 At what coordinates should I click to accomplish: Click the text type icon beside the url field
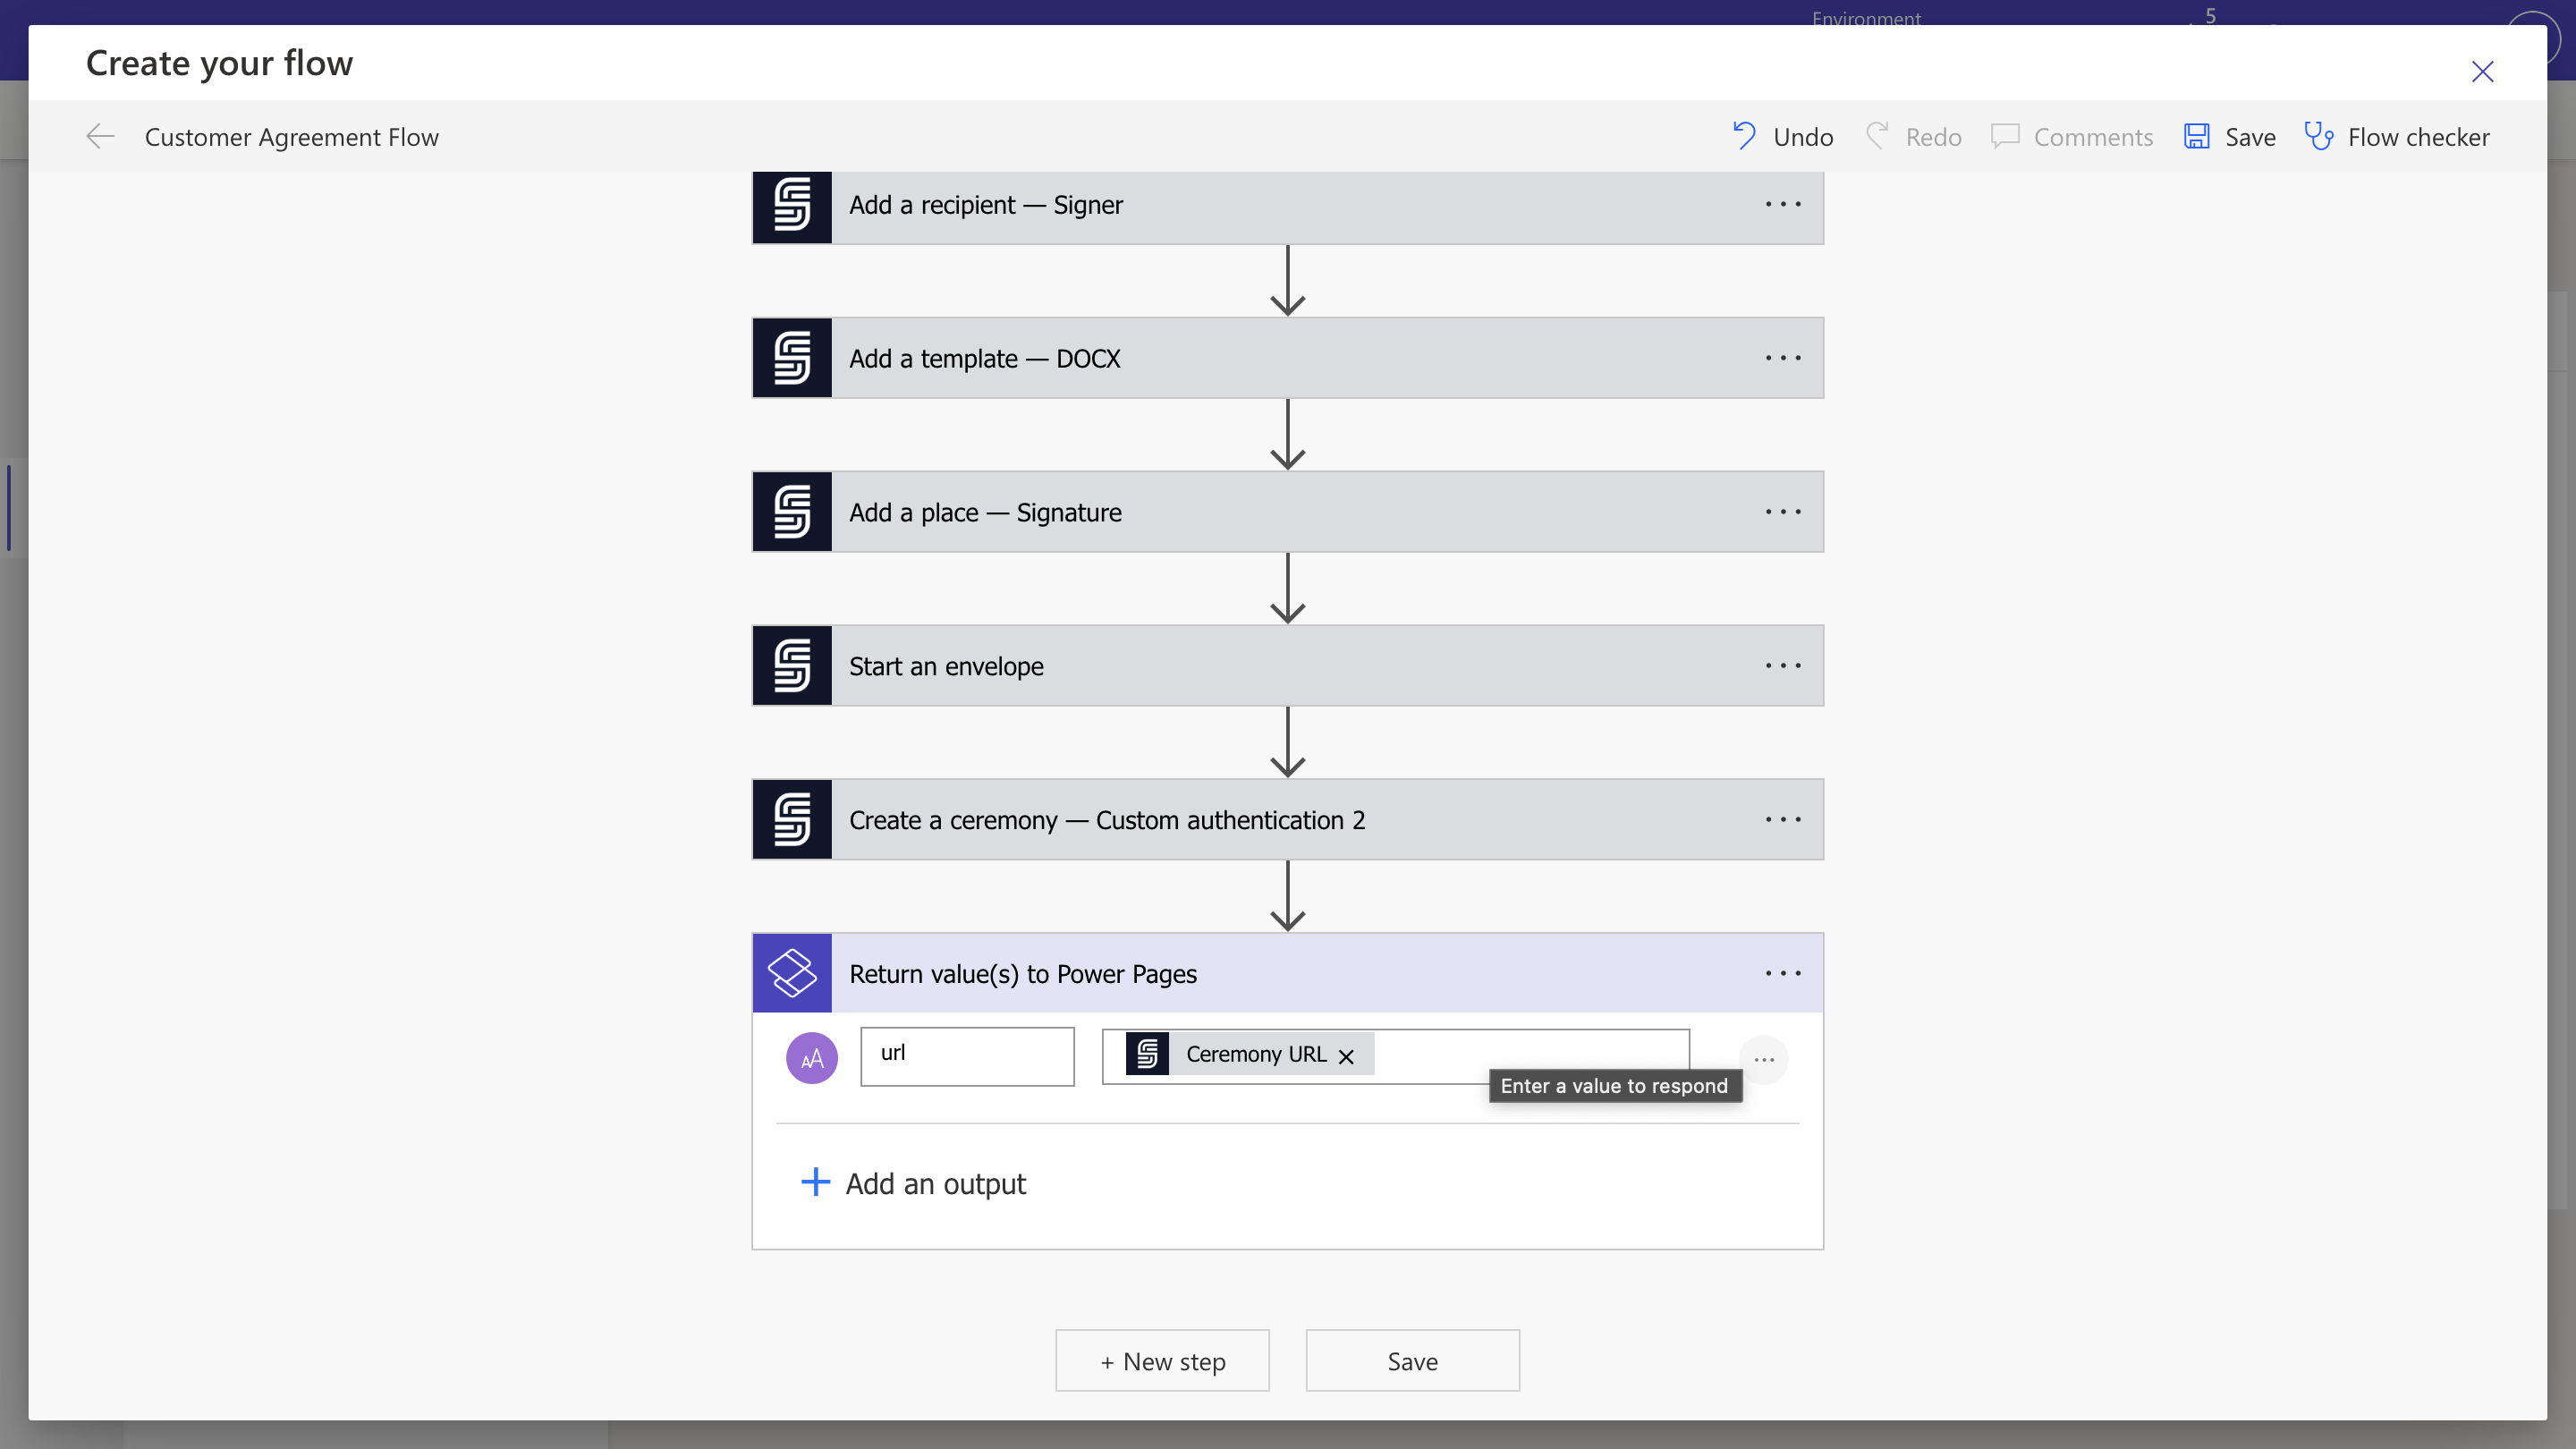click(811, 1058)
